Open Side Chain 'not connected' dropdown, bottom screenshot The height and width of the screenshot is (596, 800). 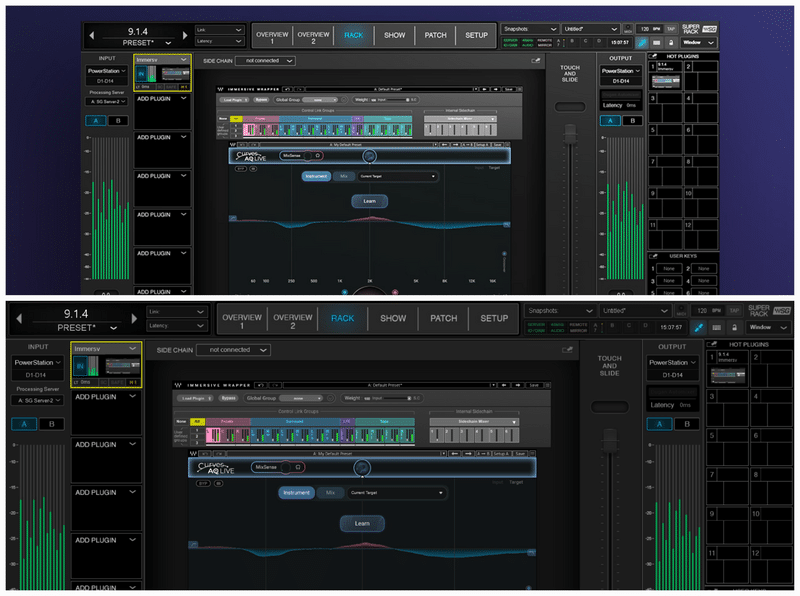(233, 350)
